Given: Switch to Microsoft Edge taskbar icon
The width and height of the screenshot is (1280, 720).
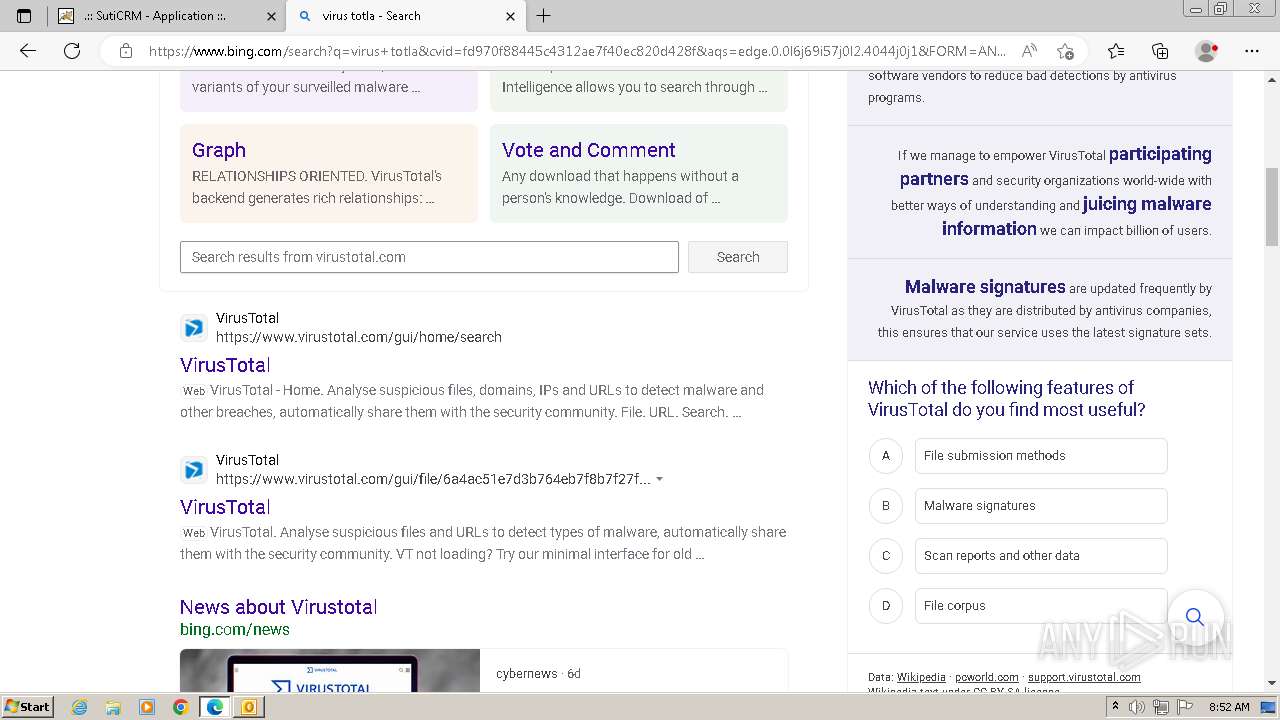Looking at the screenshot, I should (x=215, y=707).
